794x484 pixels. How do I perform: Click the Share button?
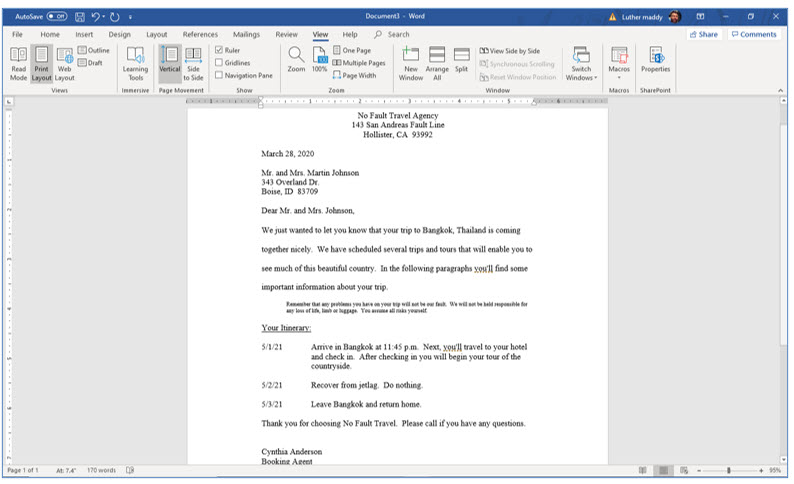704,34
